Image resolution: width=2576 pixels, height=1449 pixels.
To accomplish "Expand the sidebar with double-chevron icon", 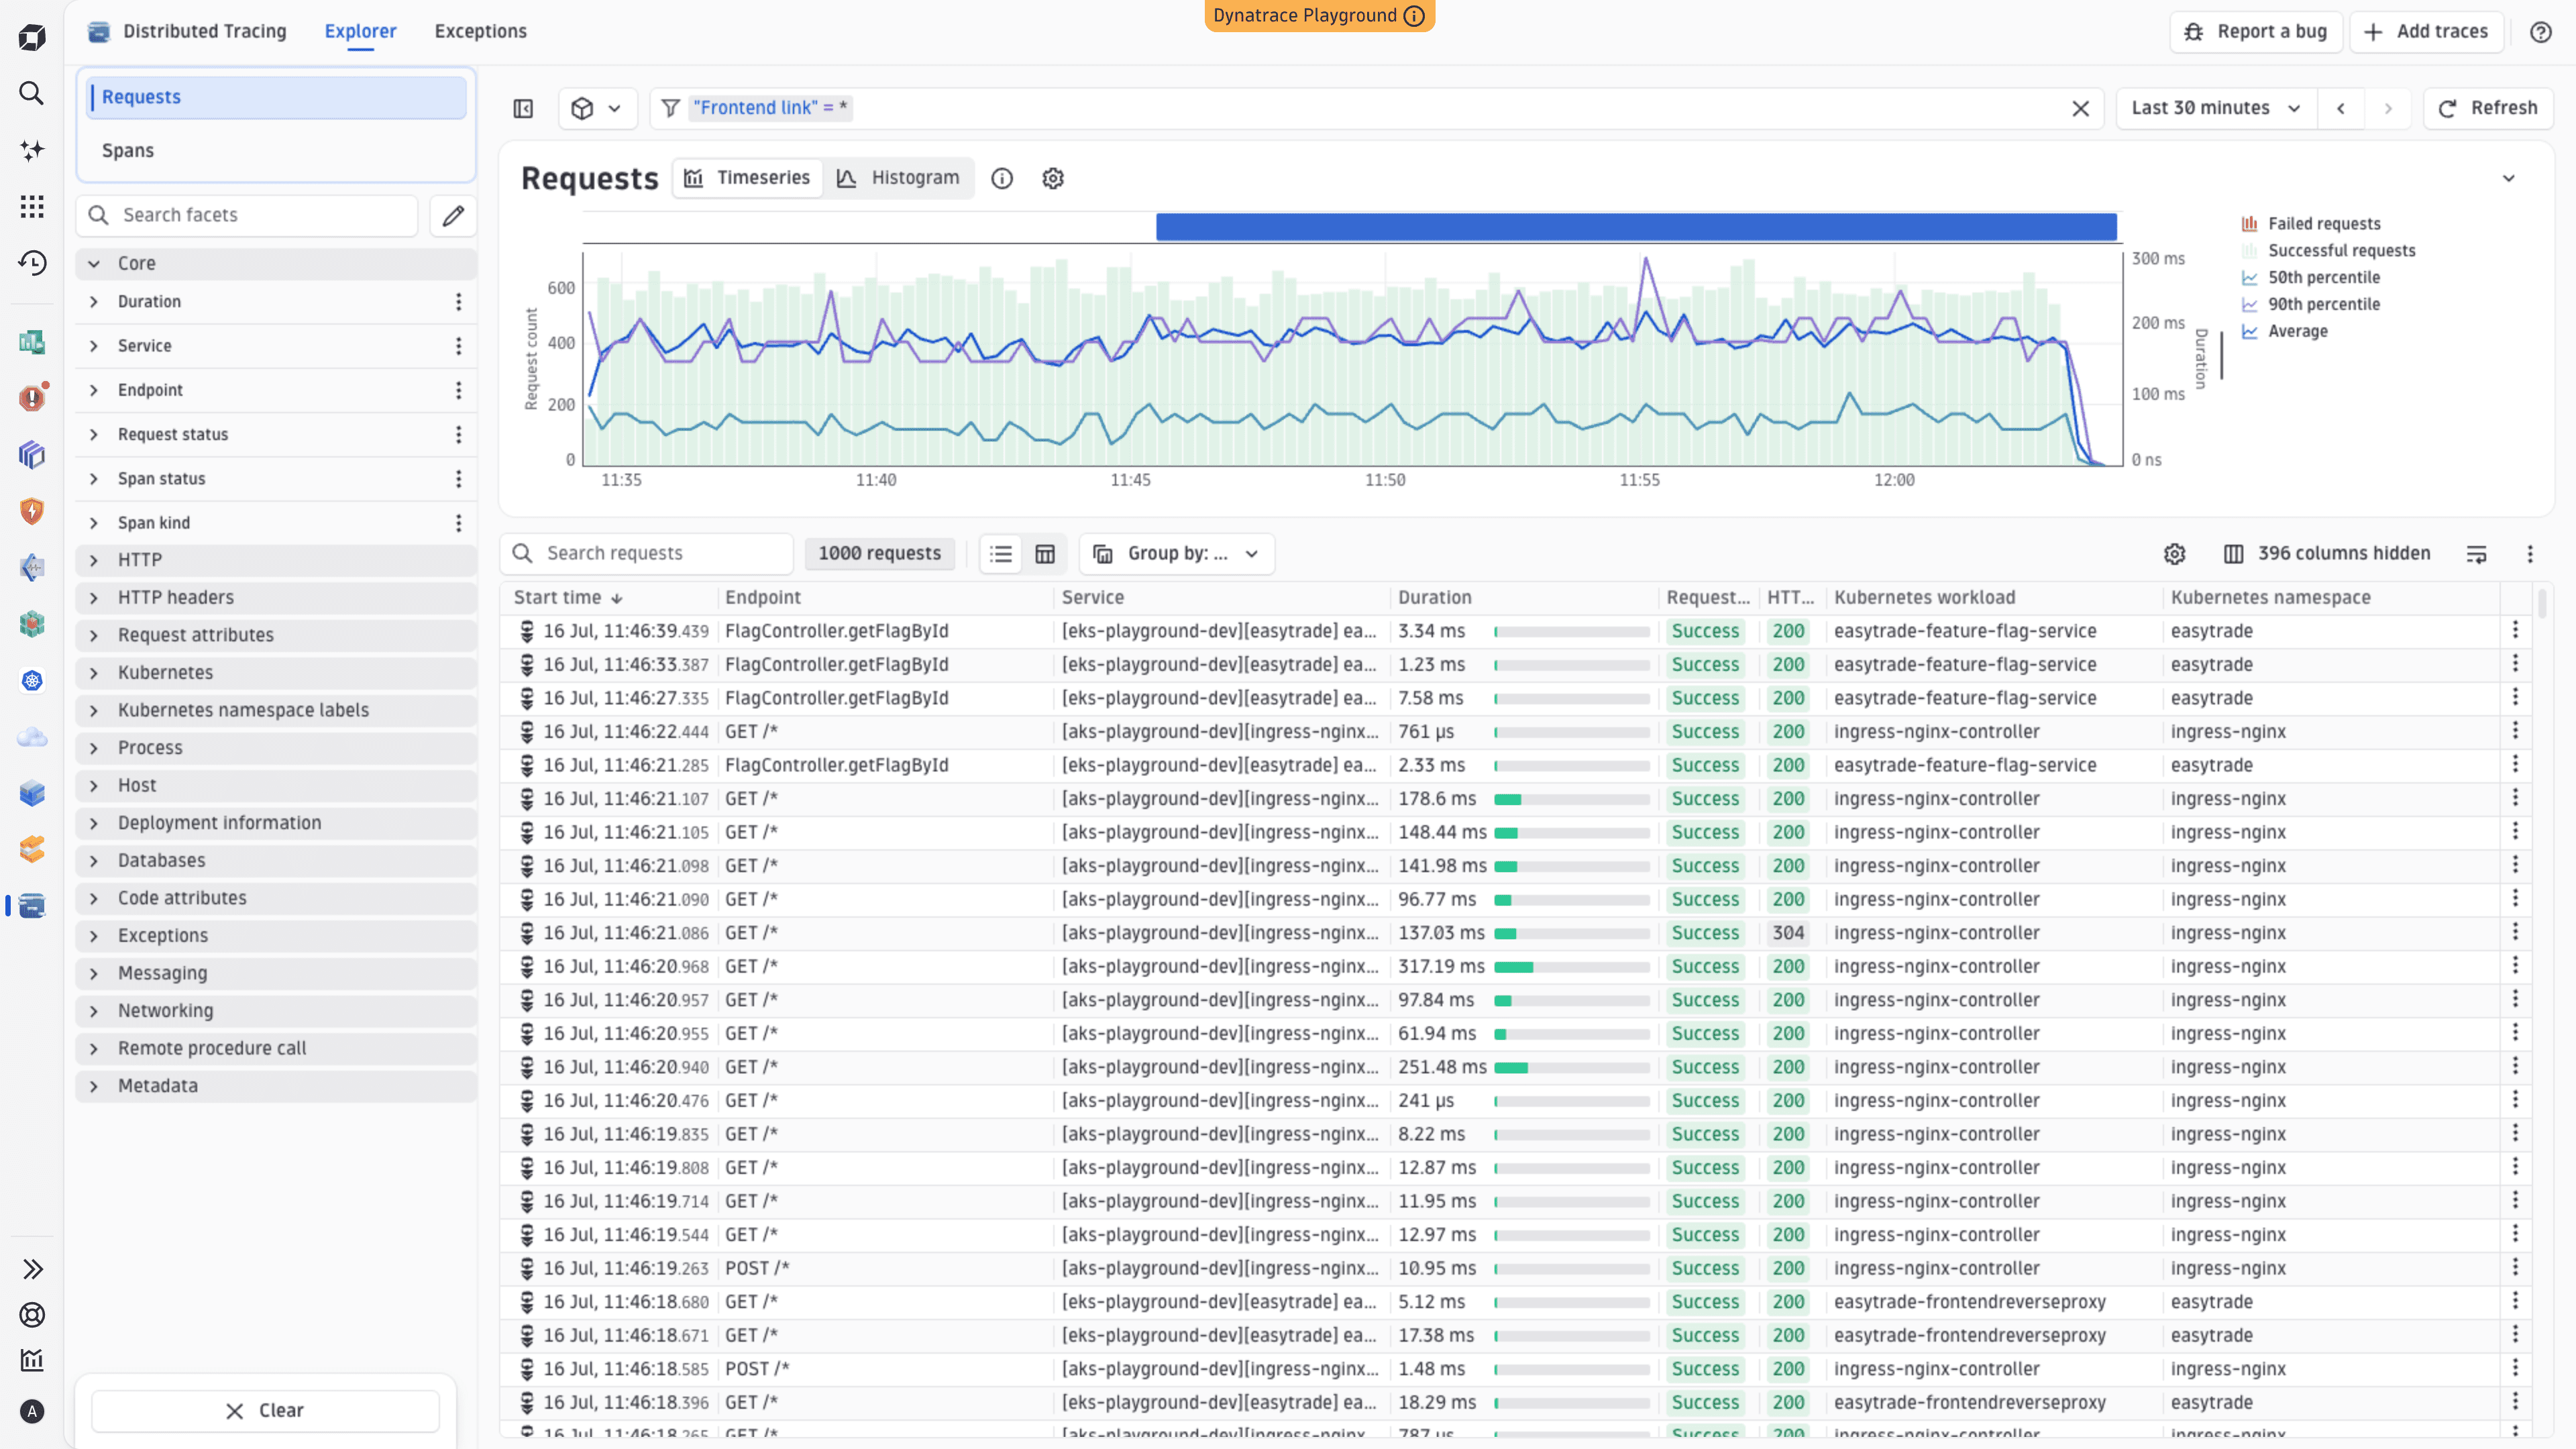I will pos(32,1269).
